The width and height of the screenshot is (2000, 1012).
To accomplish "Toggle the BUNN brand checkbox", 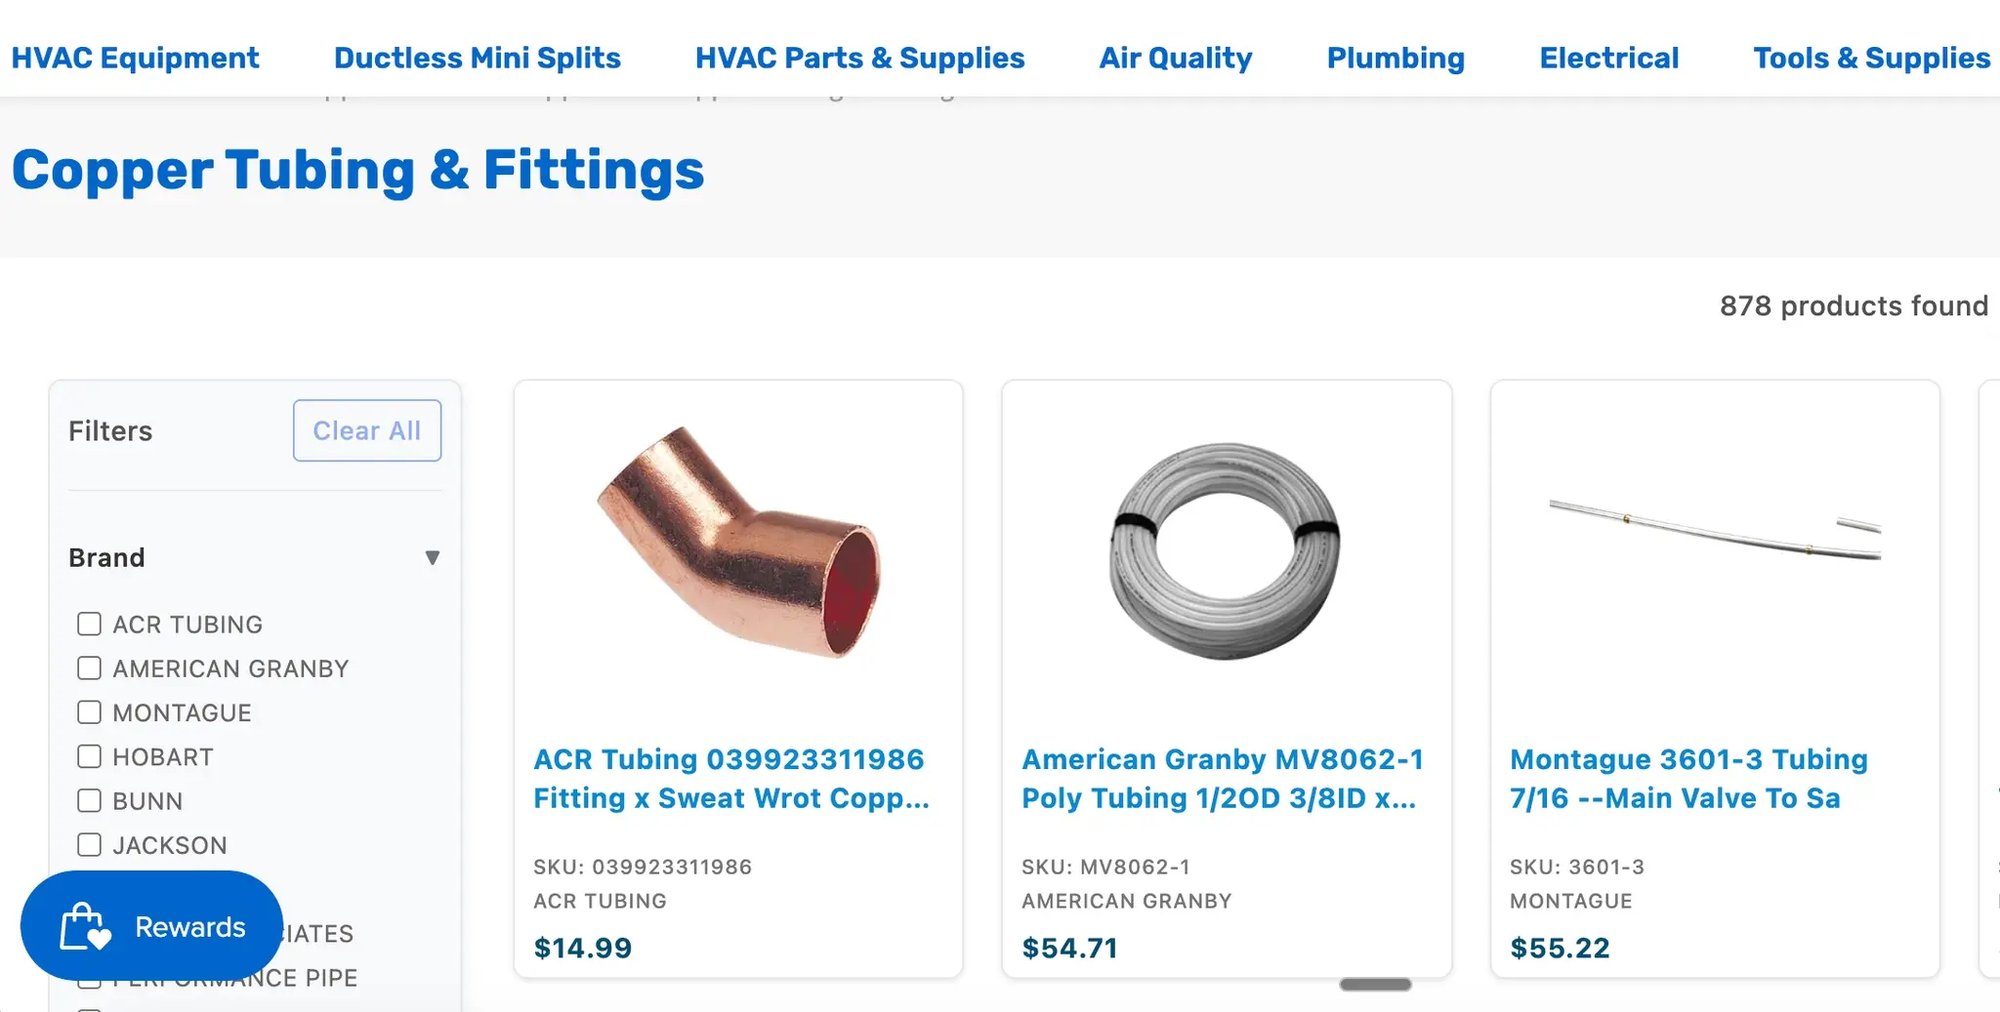I will pos(89,800).
